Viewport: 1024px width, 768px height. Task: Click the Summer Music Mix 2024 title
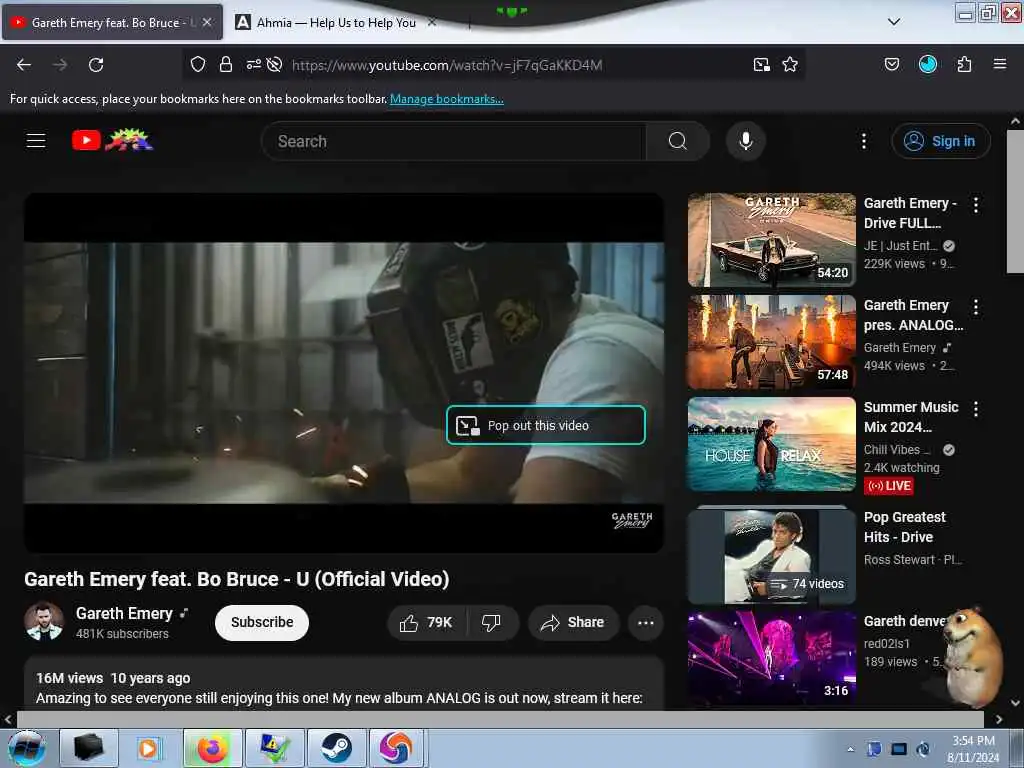tap(911, 417)
